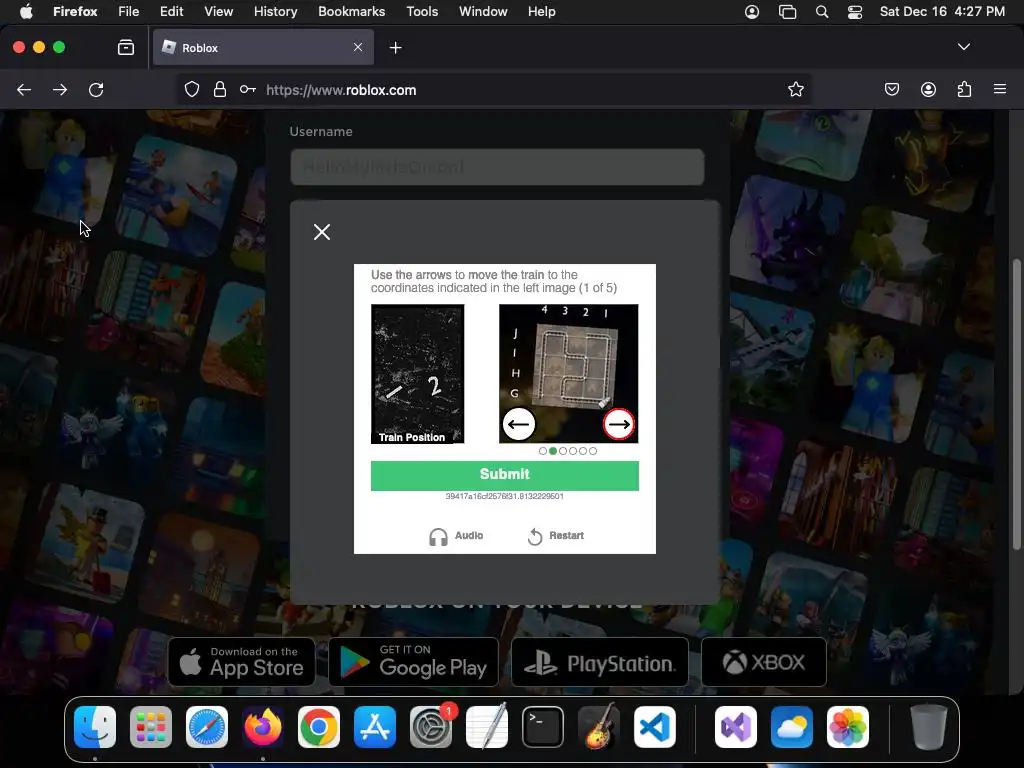Open Firefox from the dock
Viewport: 1024px width, 768px height.
263,727
